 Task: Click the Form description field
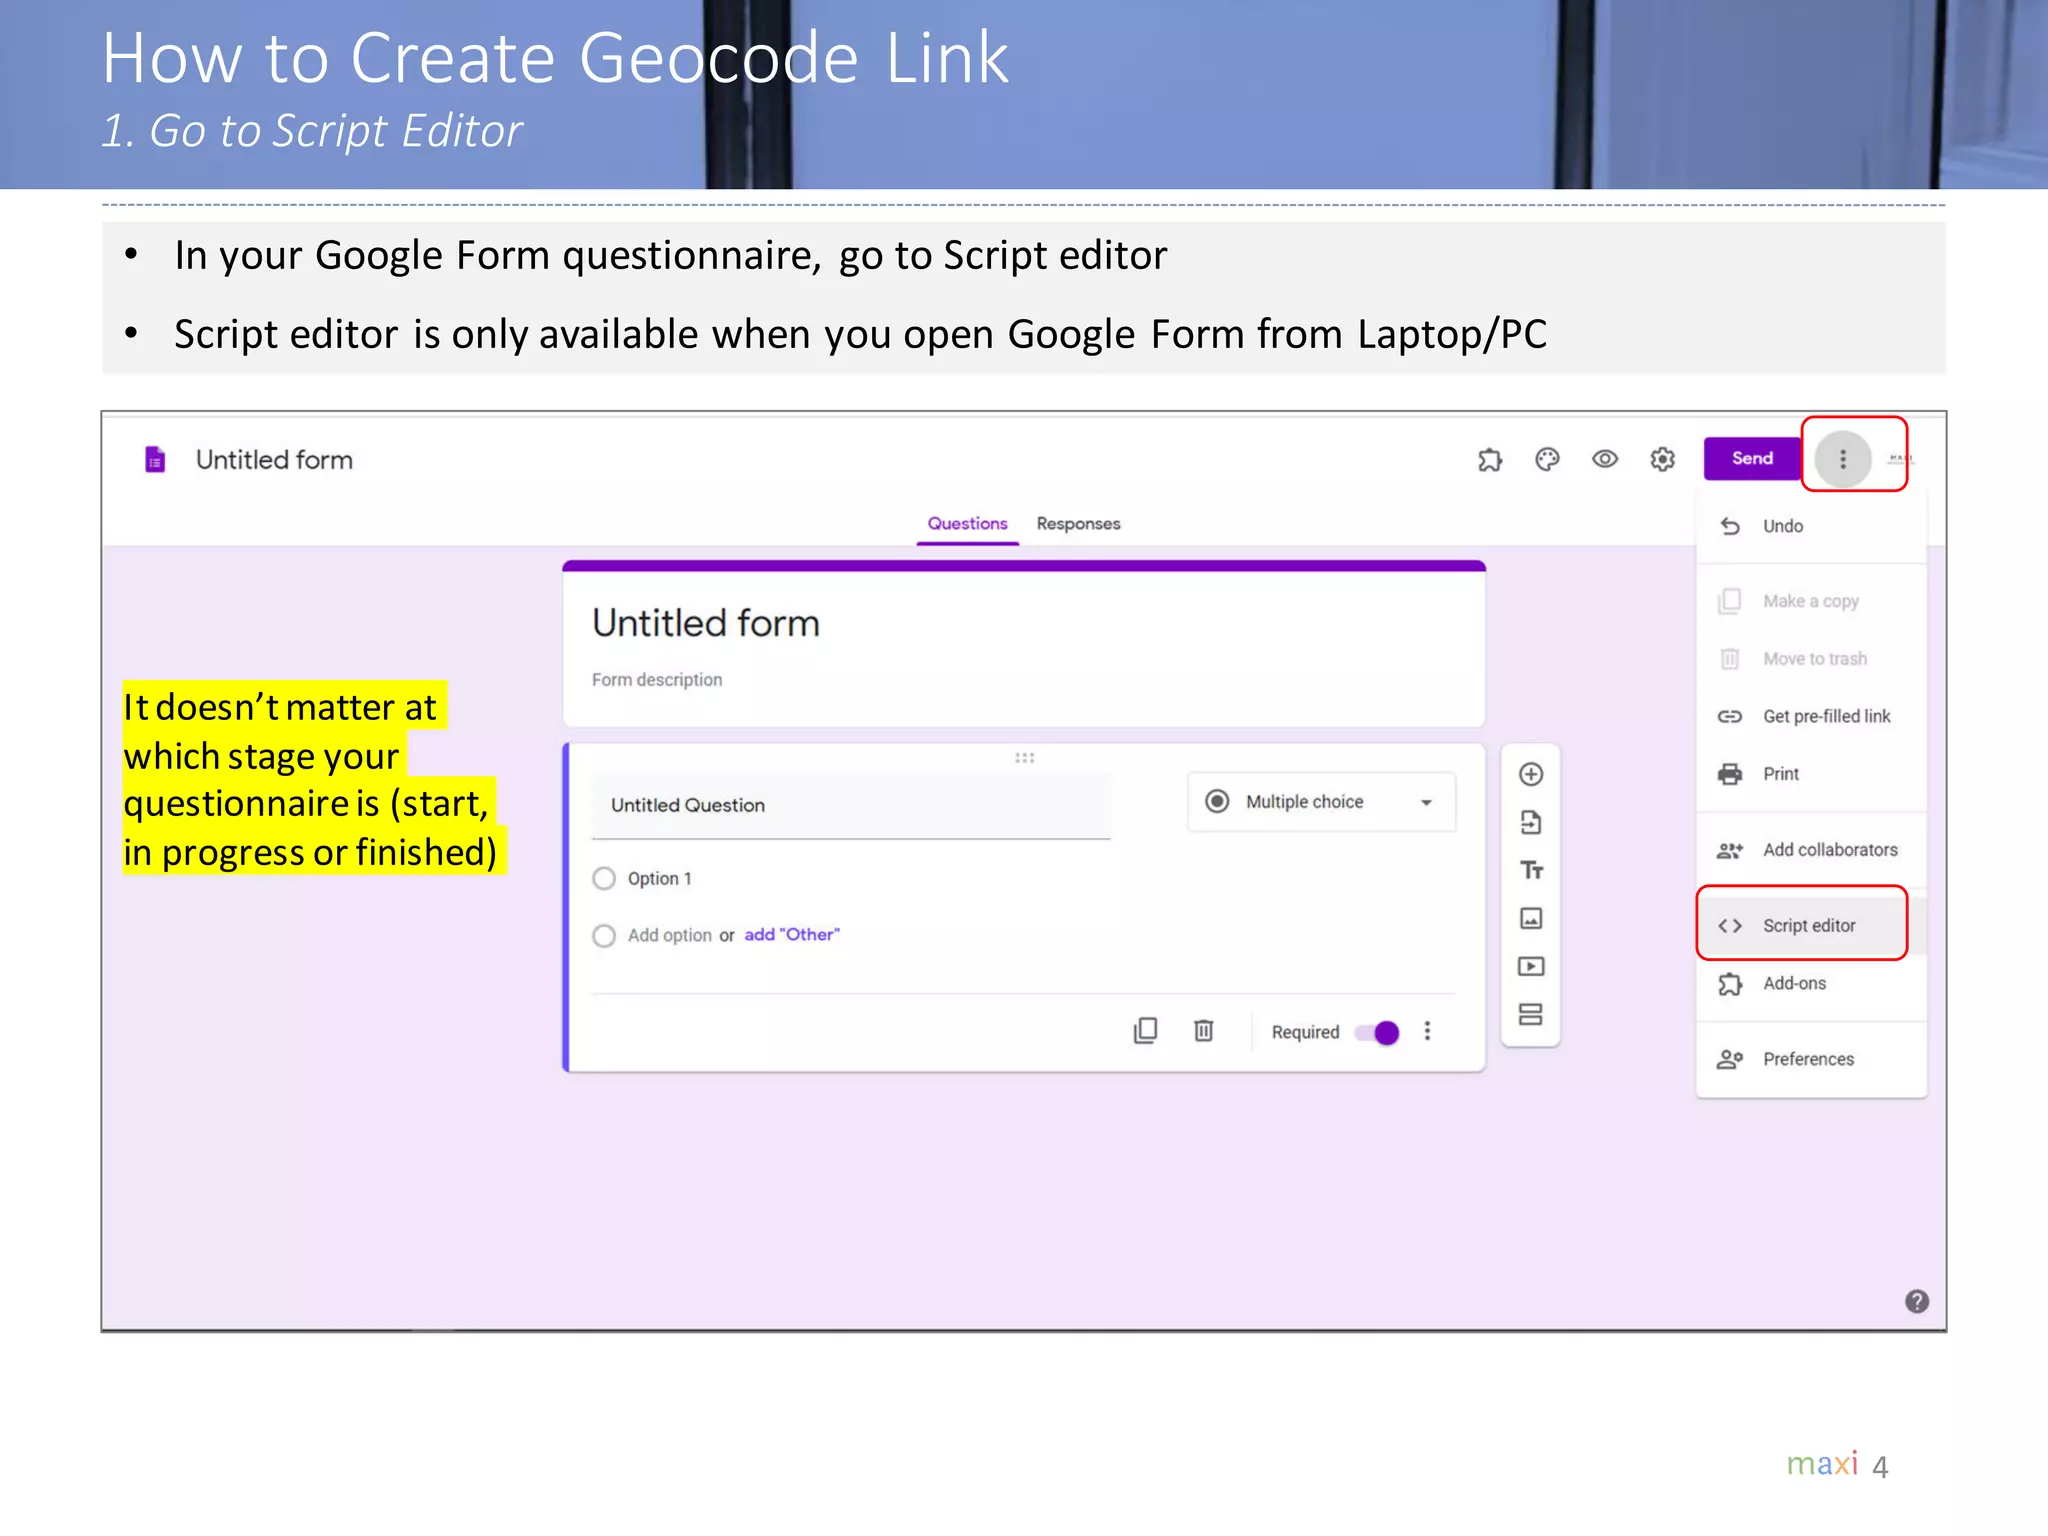tap(657, 679)
